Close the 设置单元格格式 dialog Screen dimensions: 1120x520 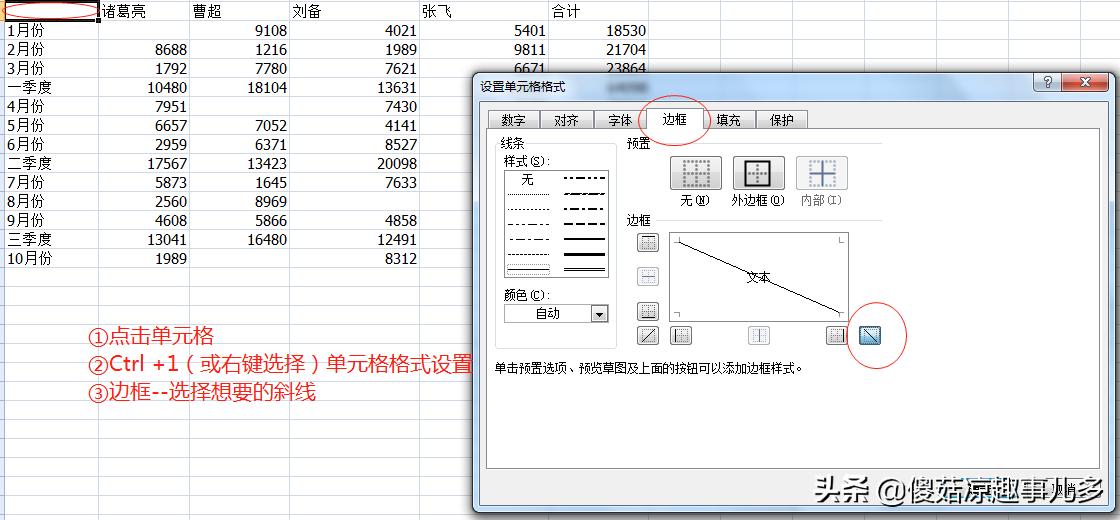(1084, 82)
